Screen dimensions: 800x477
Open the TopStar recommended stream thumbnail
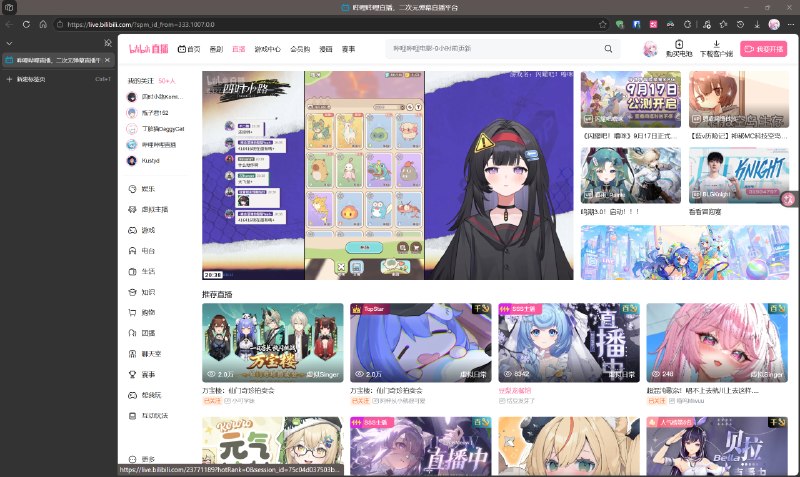pyautogui.click(x=420, y=343)
